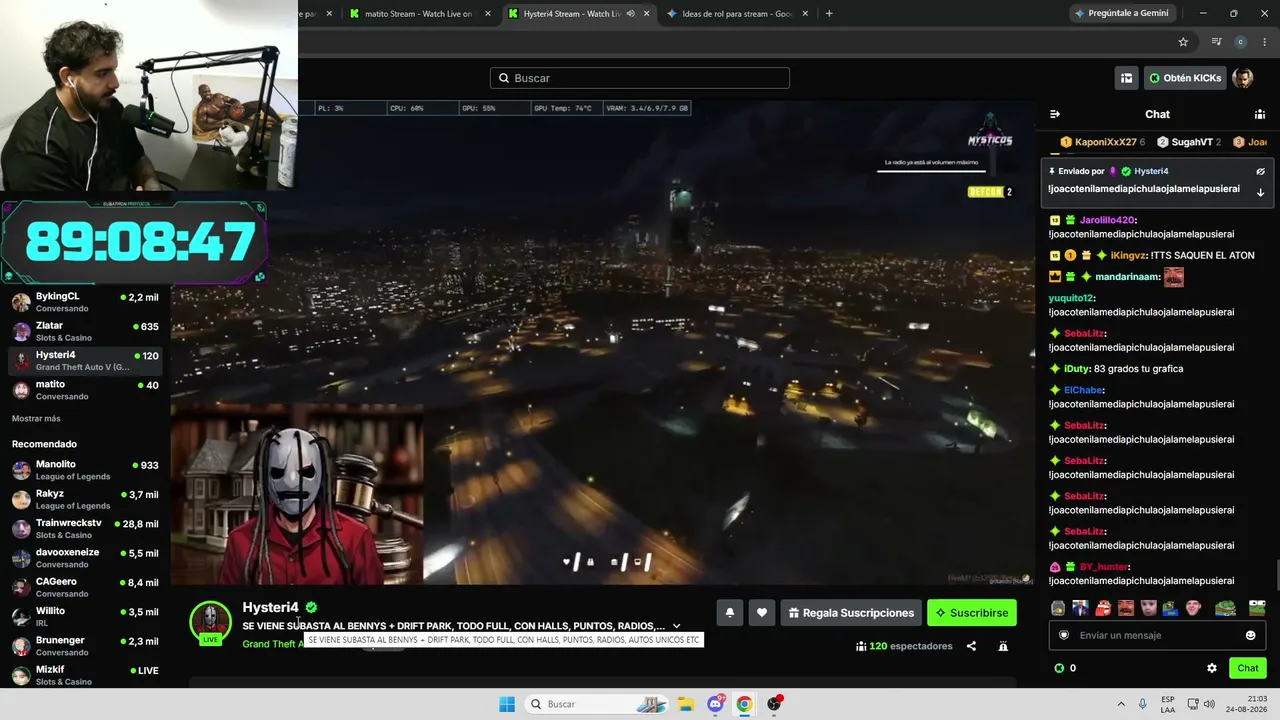Click the iDuty username in chat
1280x720 pixels.
click(1075, 369)
